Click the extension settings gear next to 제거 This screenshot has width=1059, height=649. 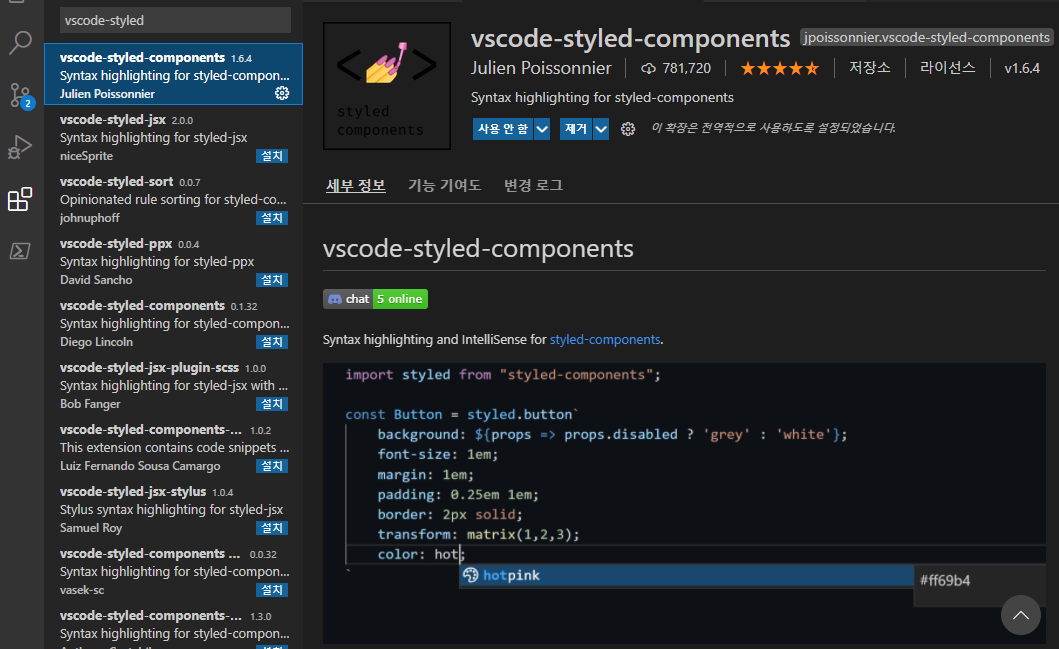tap(627, 128)
